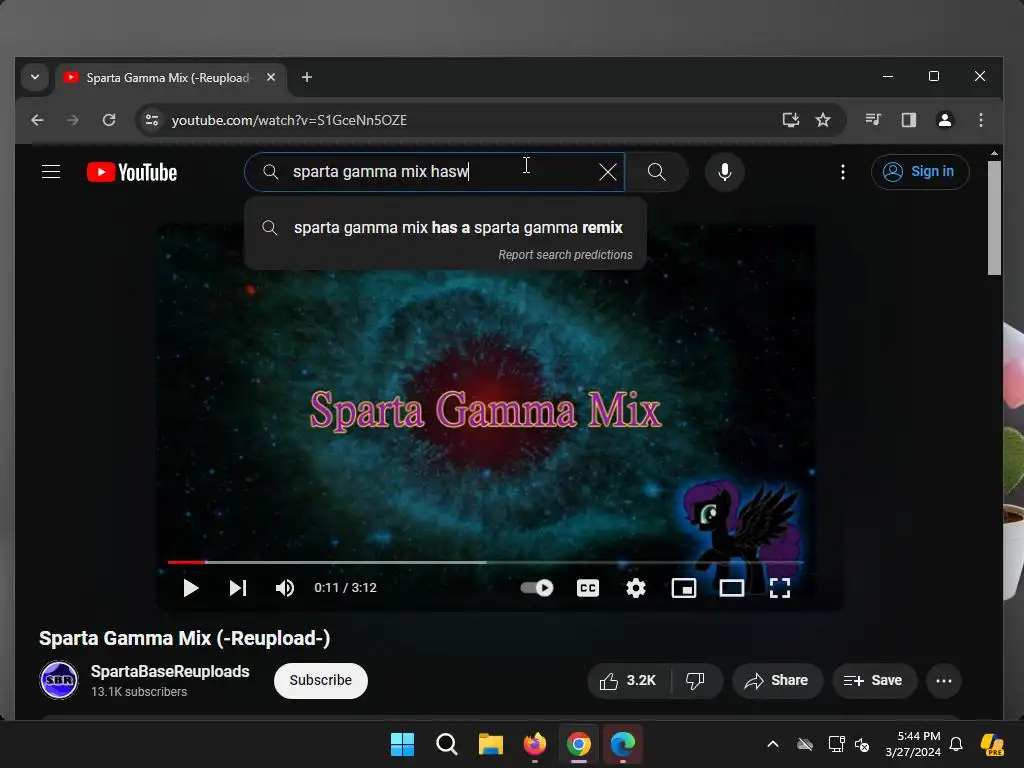Open YouTube settings three-dot menu
Screen dimensions: 1024x768
coord(842,172)
